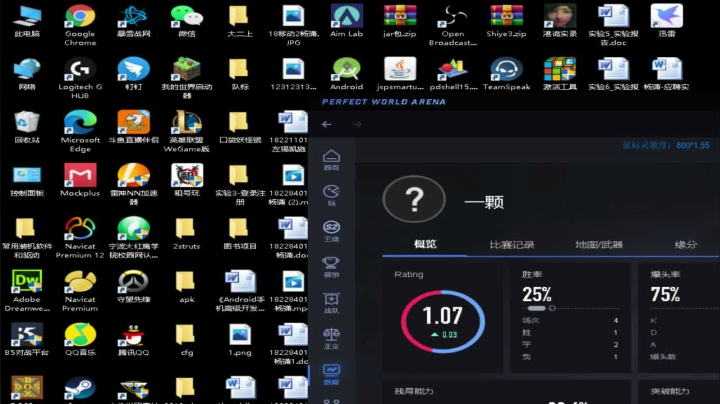
Task: Open the 网络 network desktop icon
Action: tap(27, 74)
